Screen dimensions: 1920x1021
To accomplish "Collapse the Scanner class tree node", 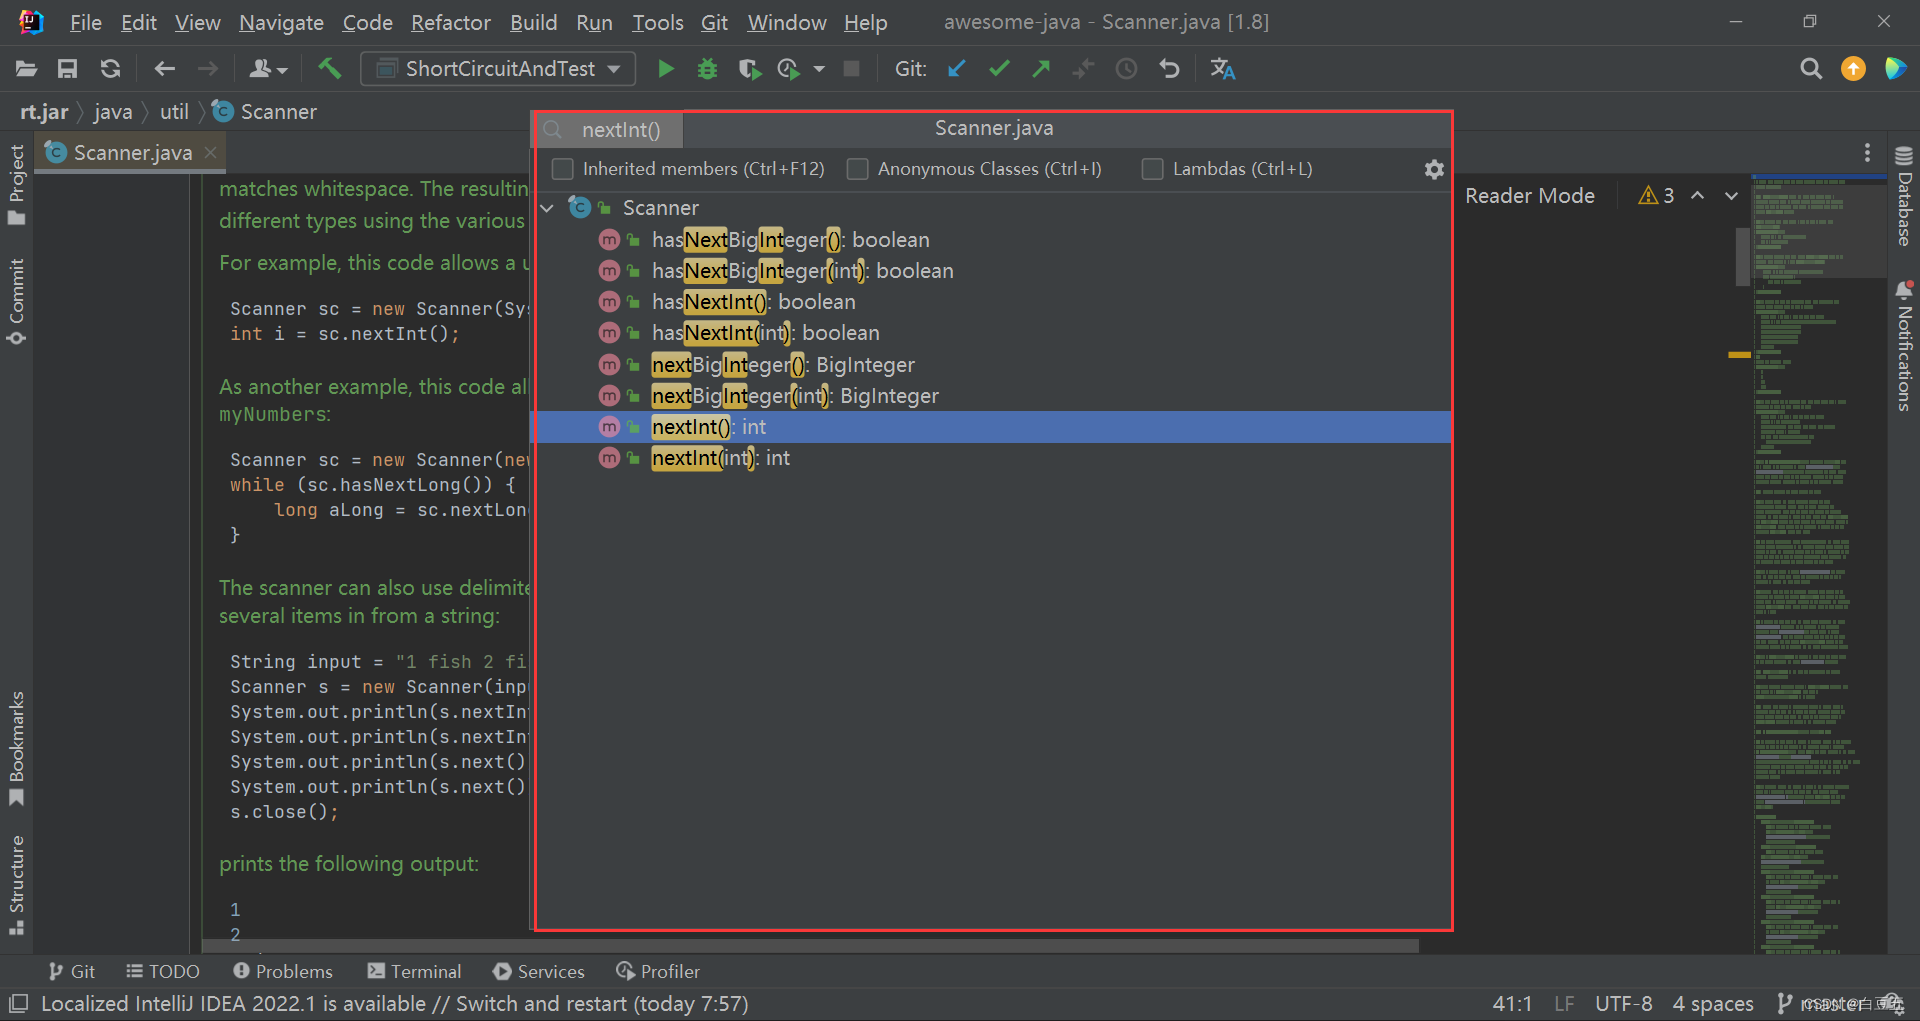I will pyautogui.click(x=547, y=208).
